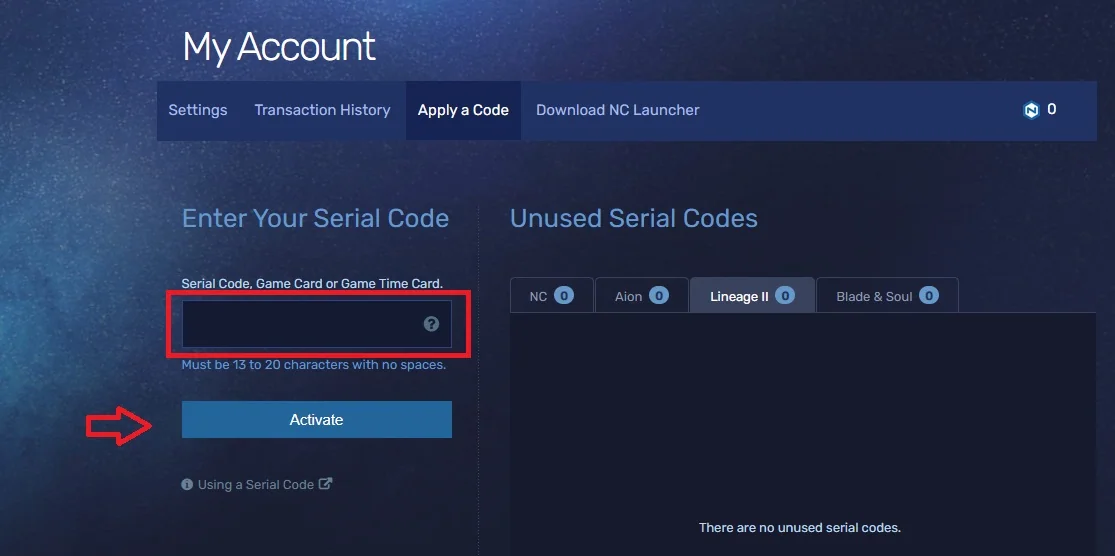This screenshot has height=556, width=1115.
Task: Click the info icon beside Using a Serial Code
Action: pyautogui.click(x=187, y=485)
